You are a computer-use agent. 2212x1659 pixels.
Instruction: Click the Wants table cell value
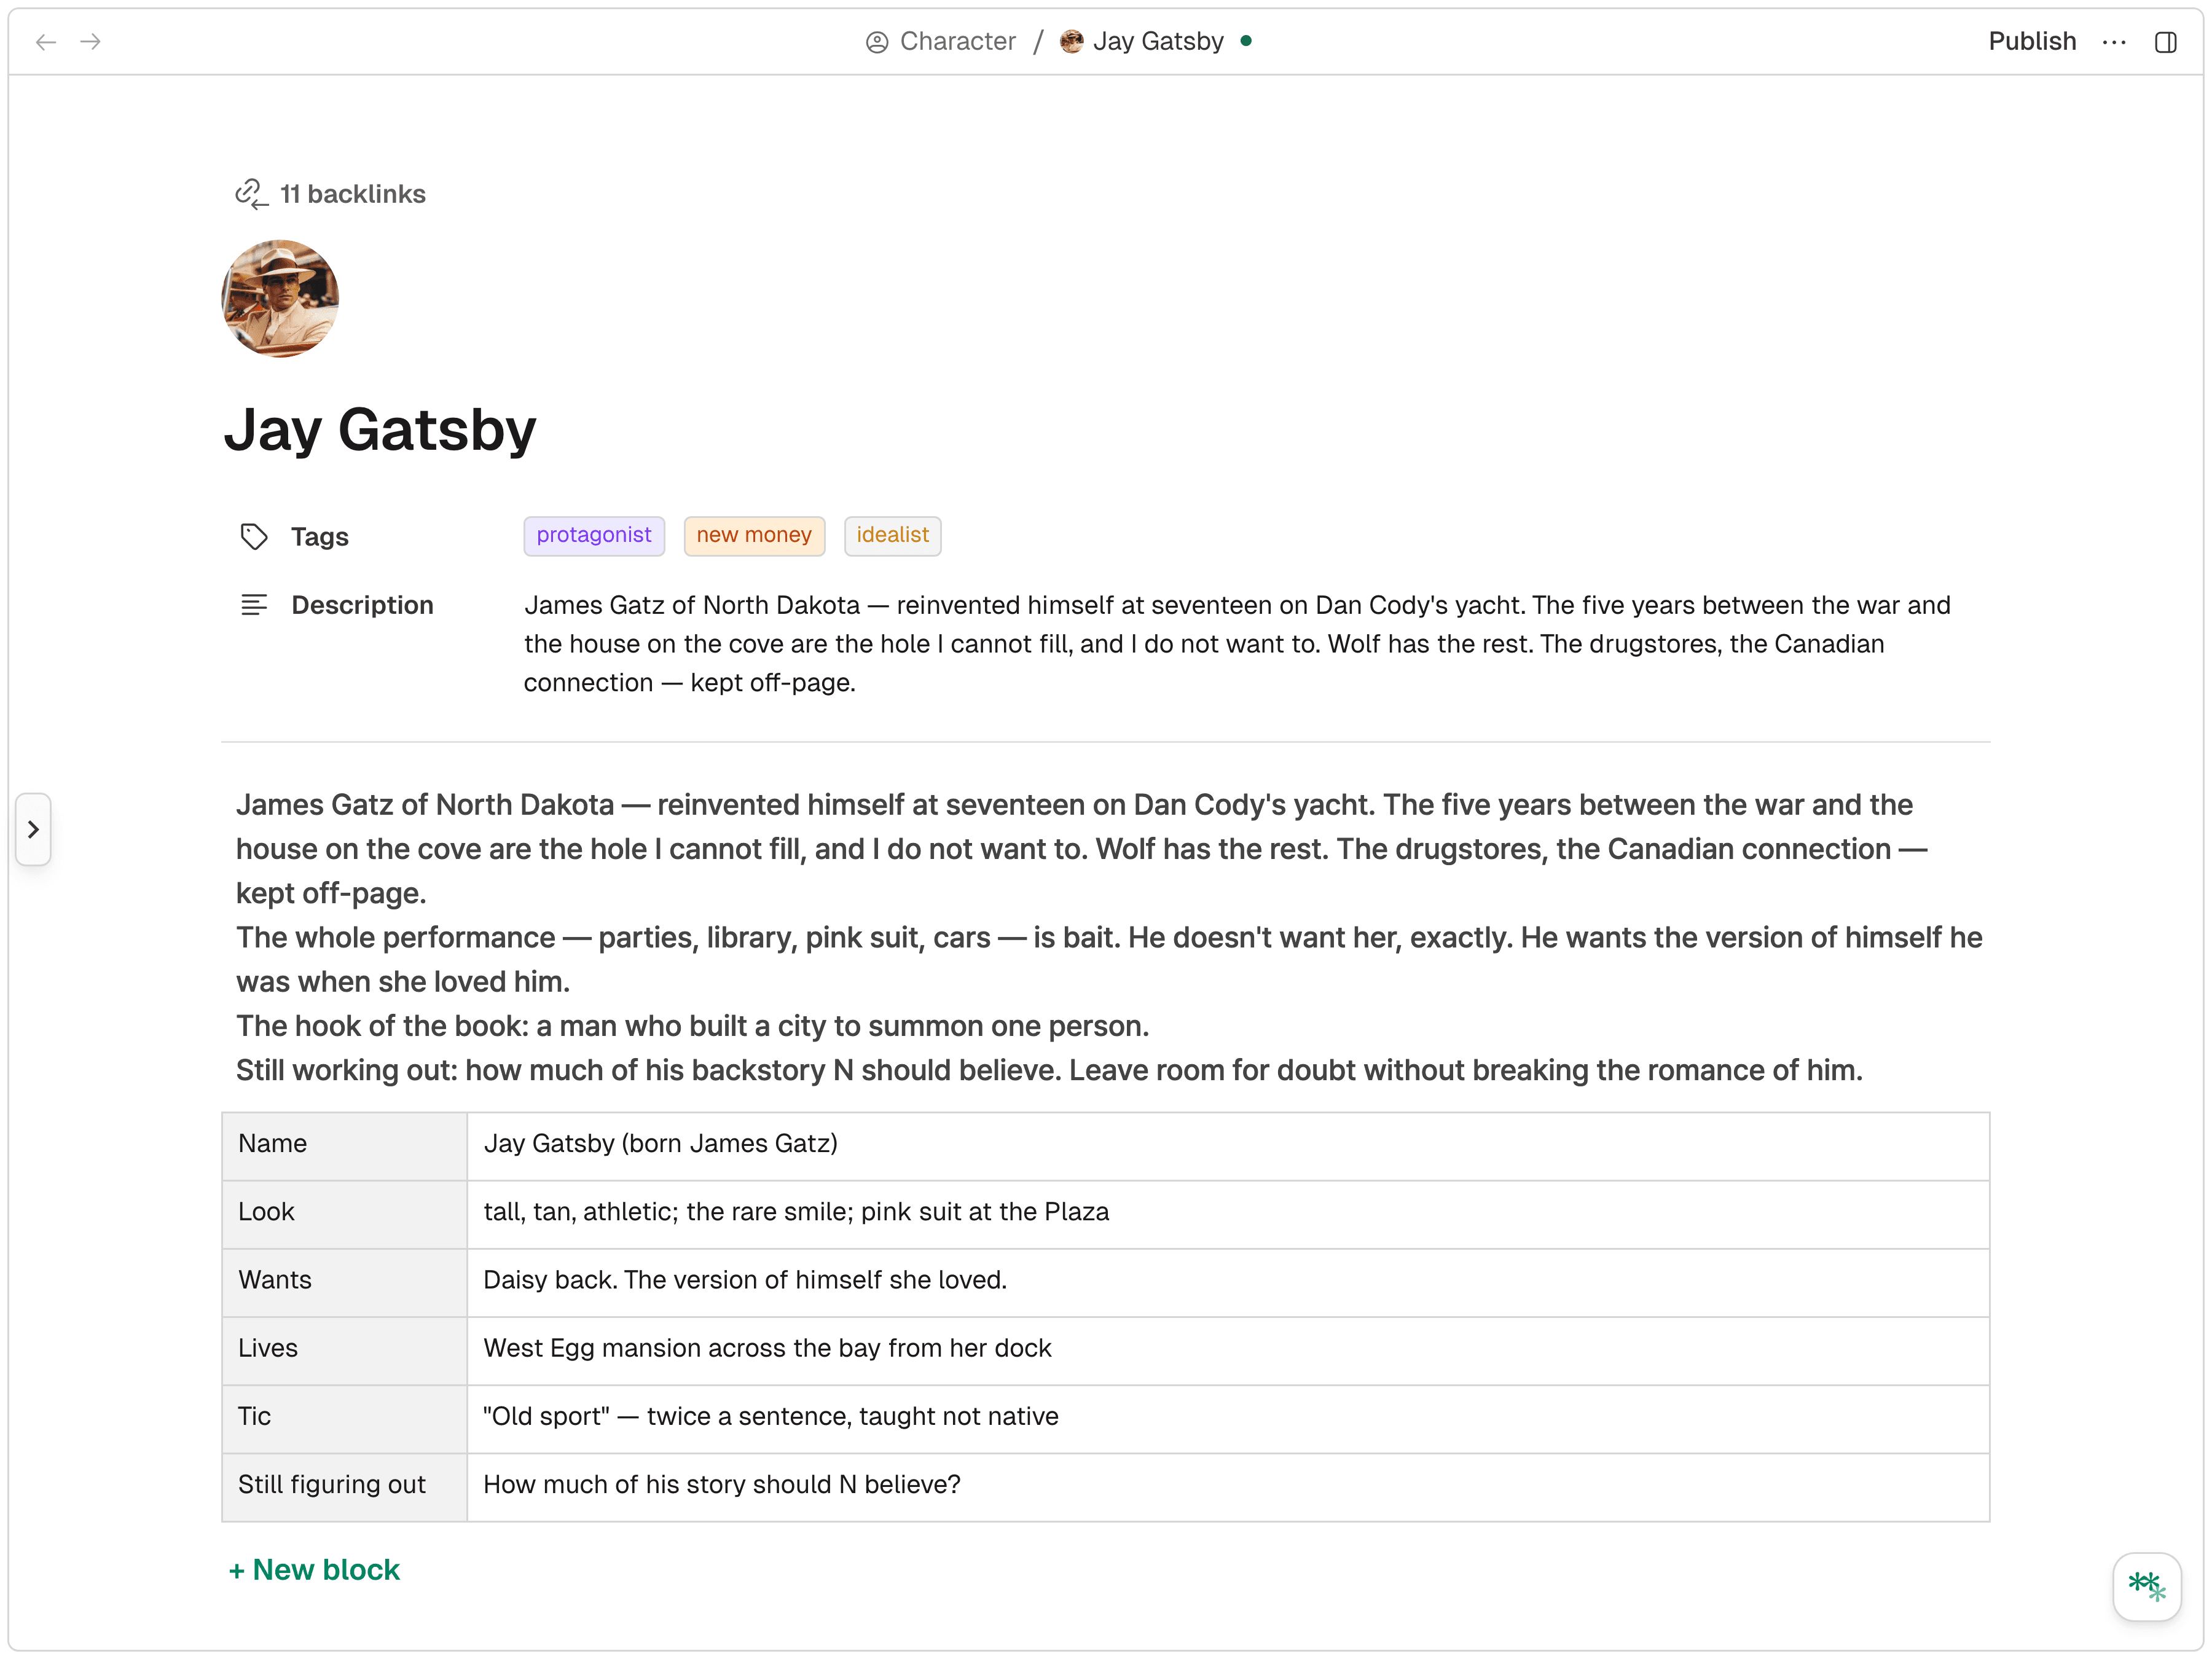745,1280
